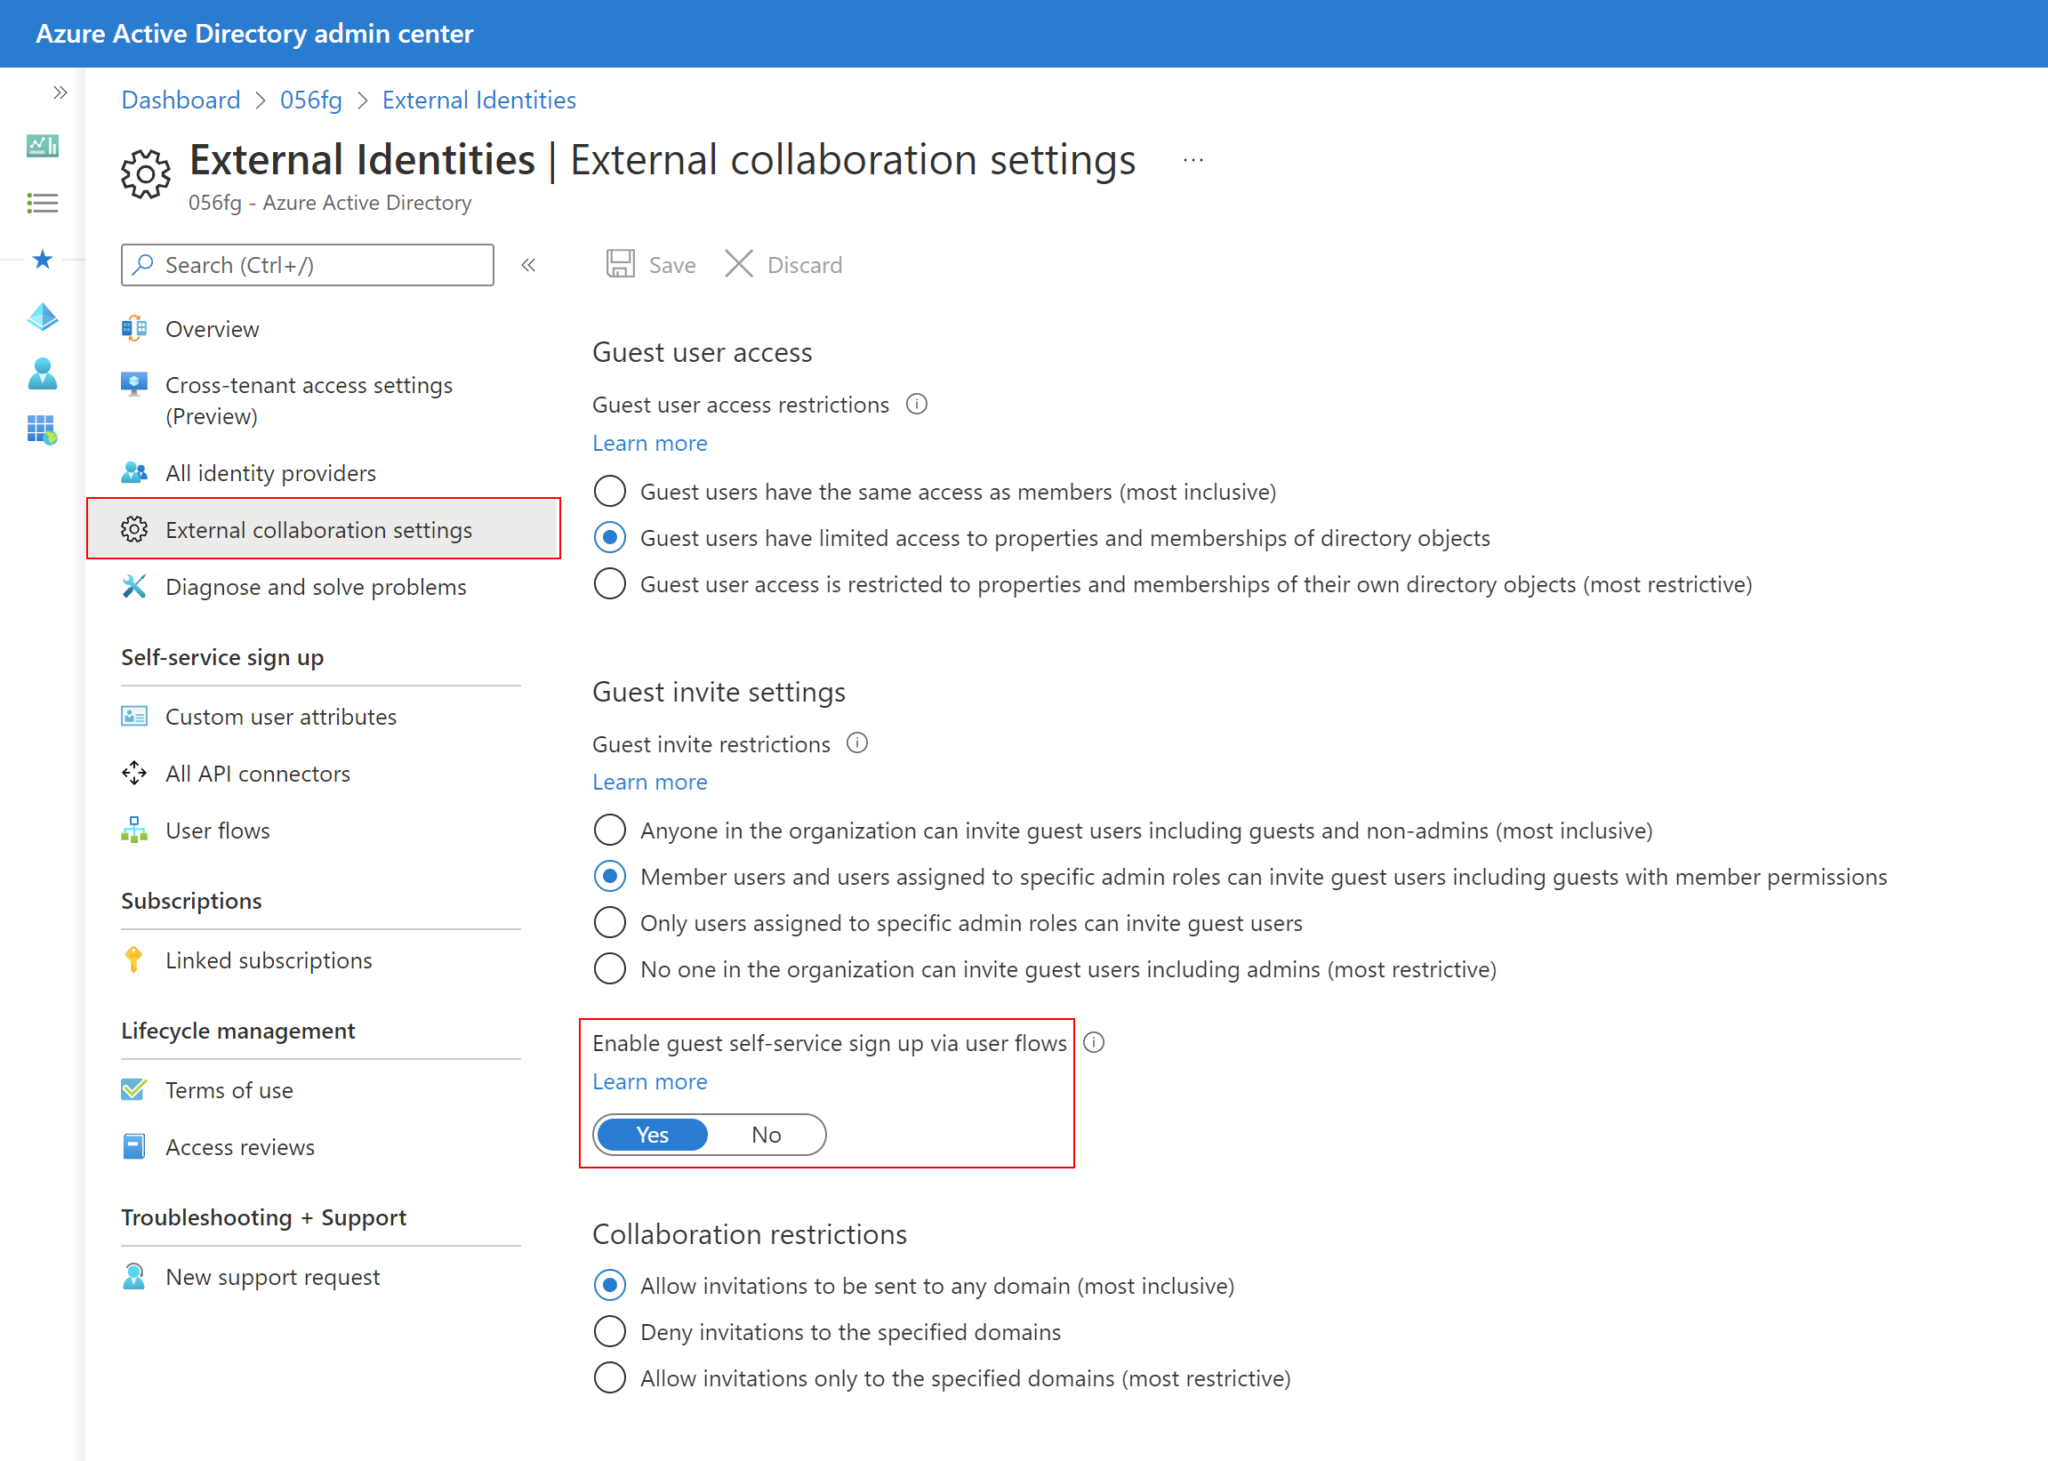Expand the left rail with double arrows

click(x=59, y=91)
